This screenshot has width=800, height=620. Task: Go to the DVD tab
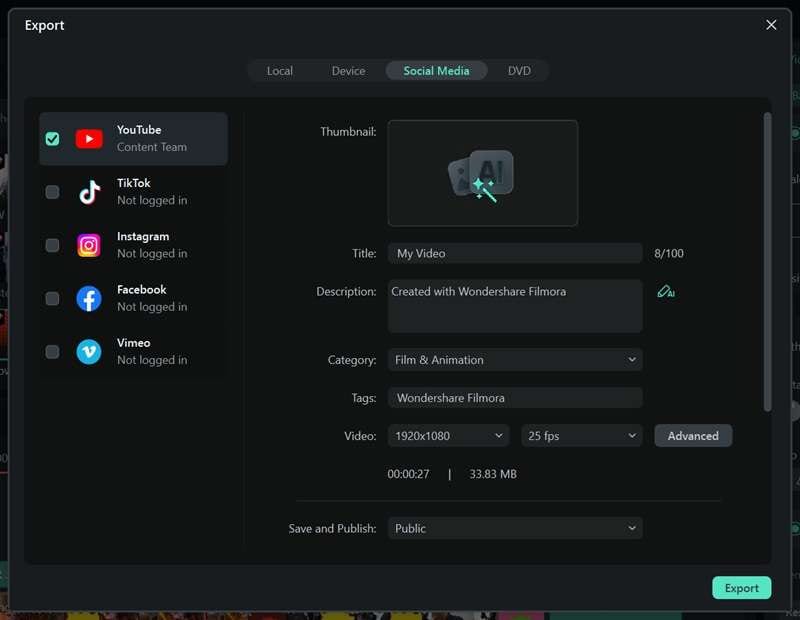tap(519, 71)
